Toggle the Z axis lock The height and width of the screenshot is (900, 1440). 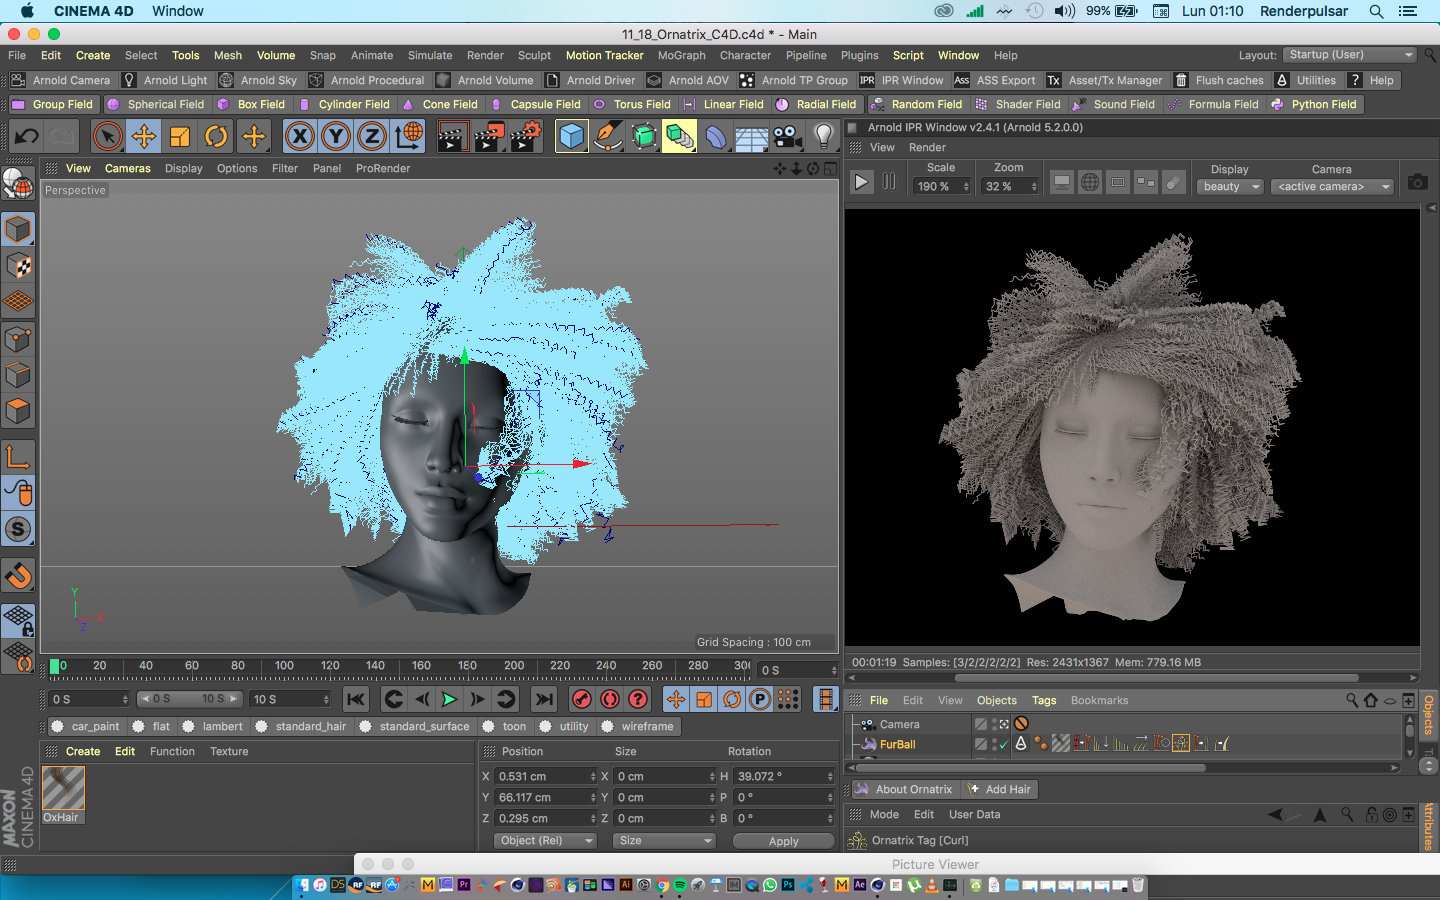[371, 136]
